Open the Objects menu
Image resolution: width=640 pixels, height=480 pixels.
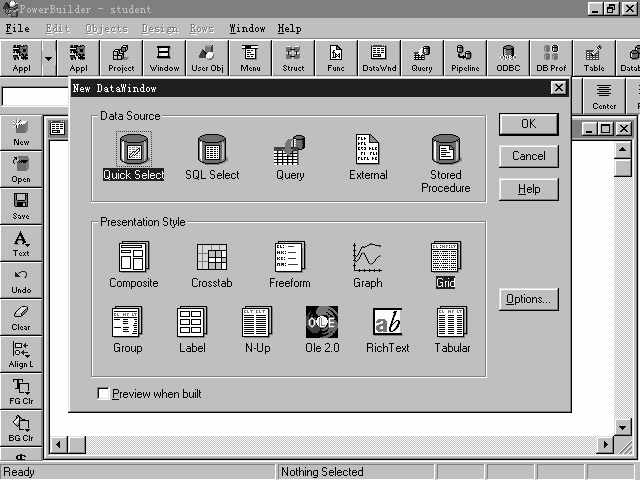tap(107, 29)
